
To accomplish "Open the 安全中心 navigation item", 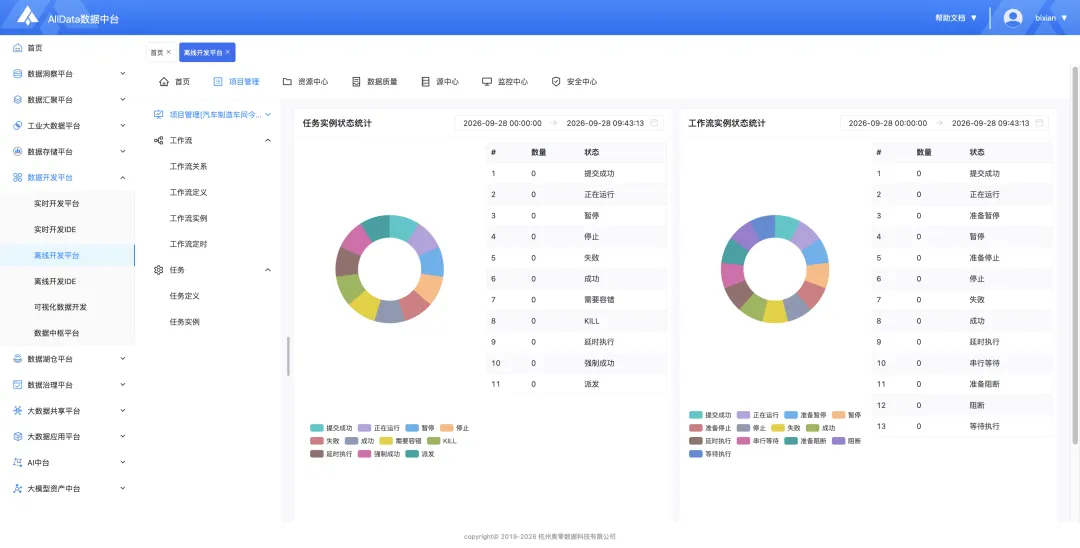I will coord(574,81).
